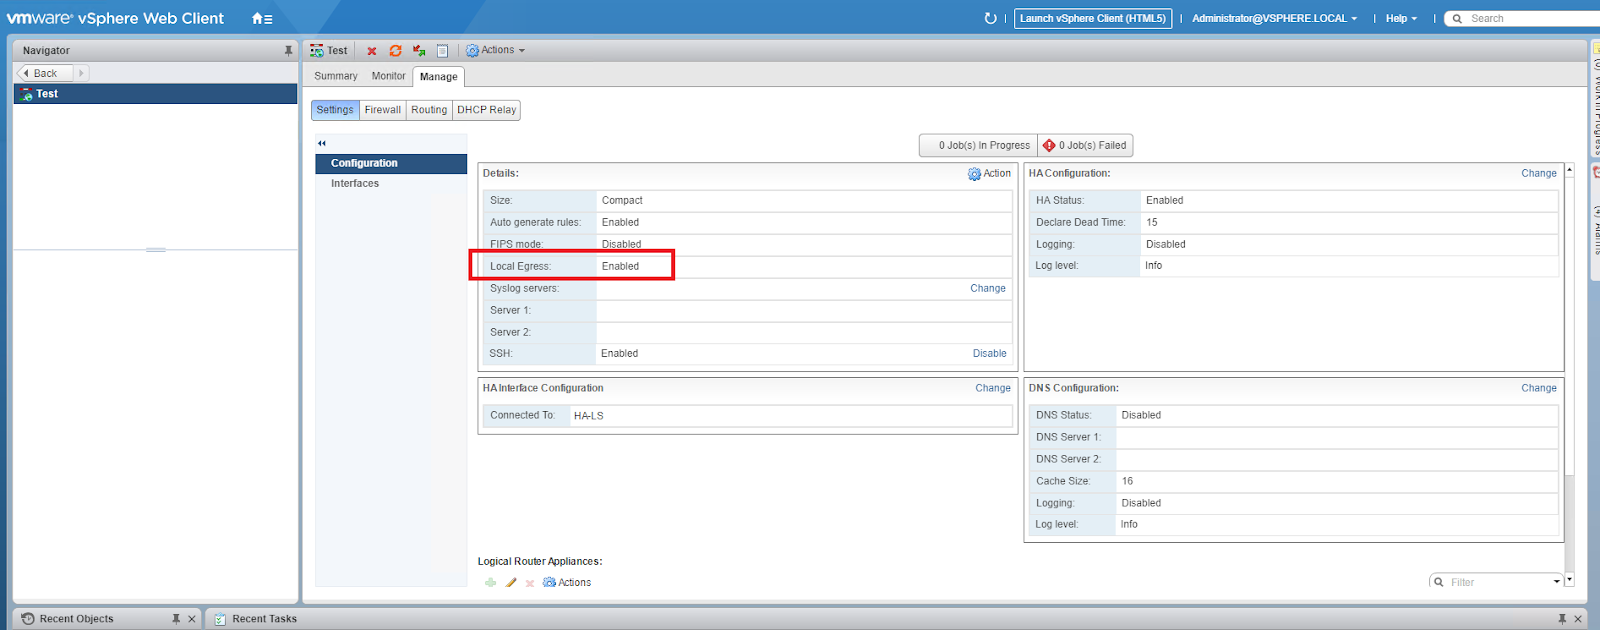Screen dimensions: 1600x630
Task: Click the home icon in the header
Action: point(261,18)
